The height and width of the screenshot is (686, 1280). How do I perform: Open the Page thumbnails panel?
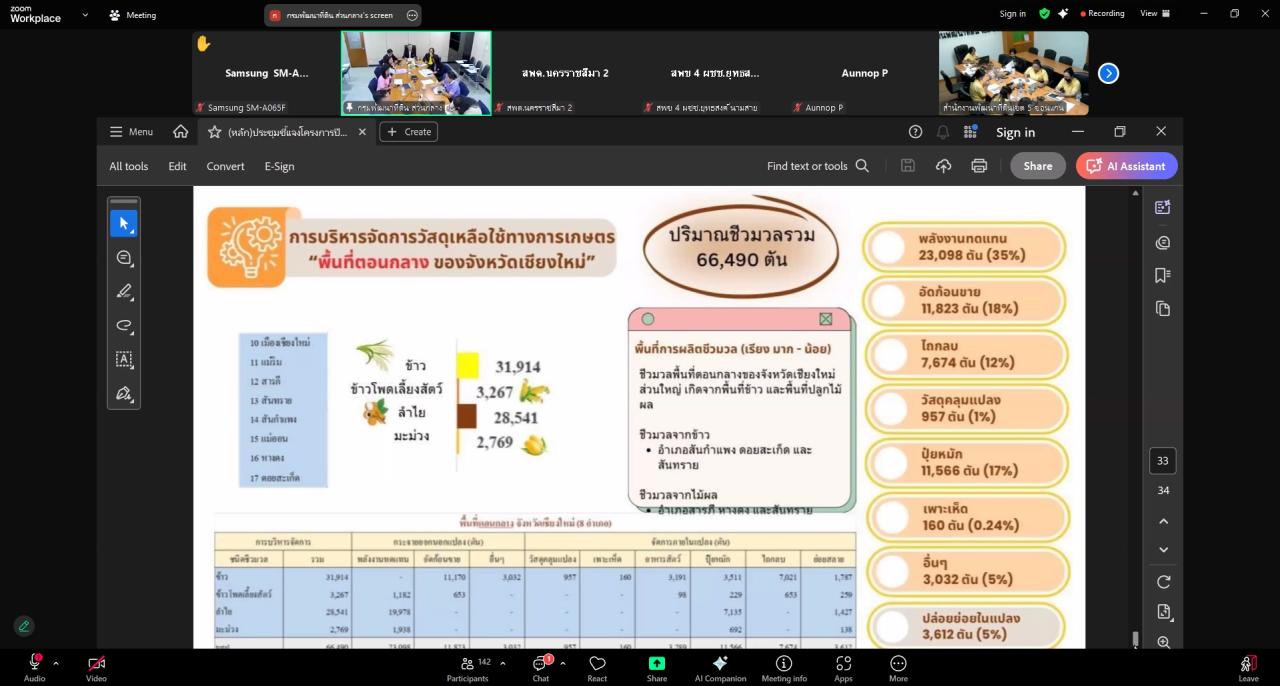tap(1162, 310)
